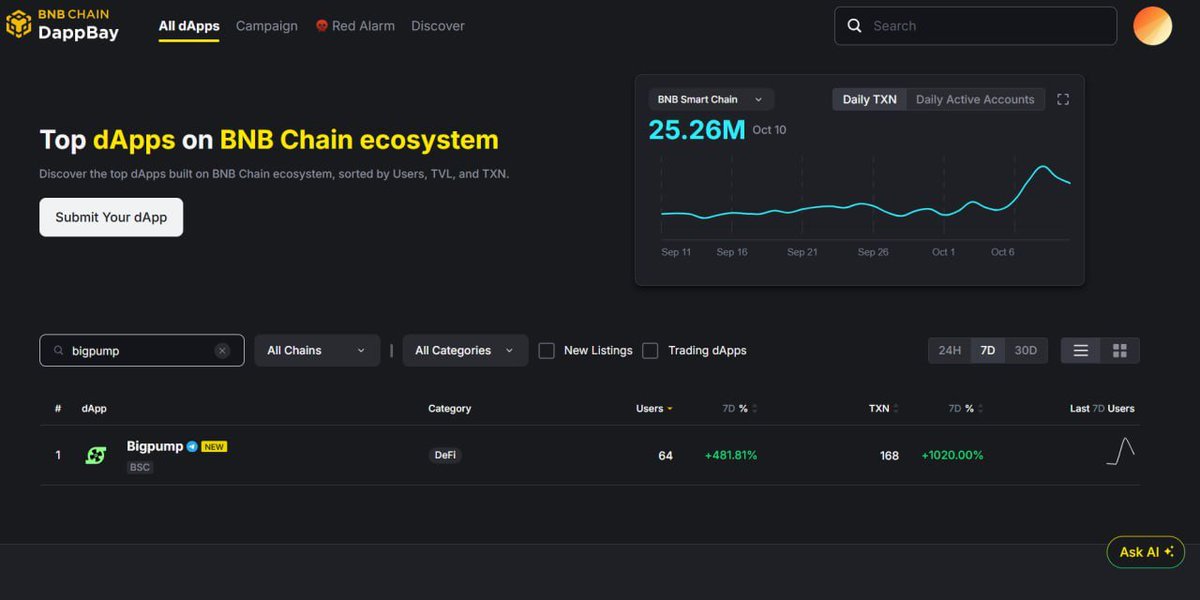Open the Ask AI assistant
The height and width of the screenshot is (600, 1200).
[1146, 552]
